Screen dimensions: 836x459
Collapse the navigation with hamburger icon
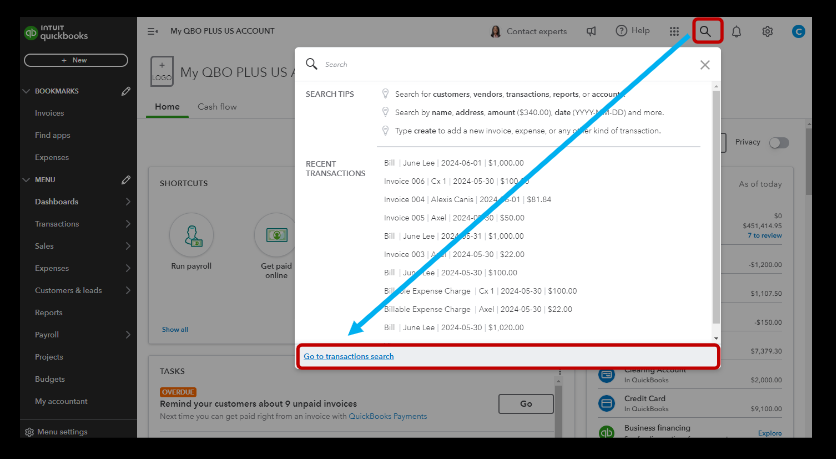(152, 31)
